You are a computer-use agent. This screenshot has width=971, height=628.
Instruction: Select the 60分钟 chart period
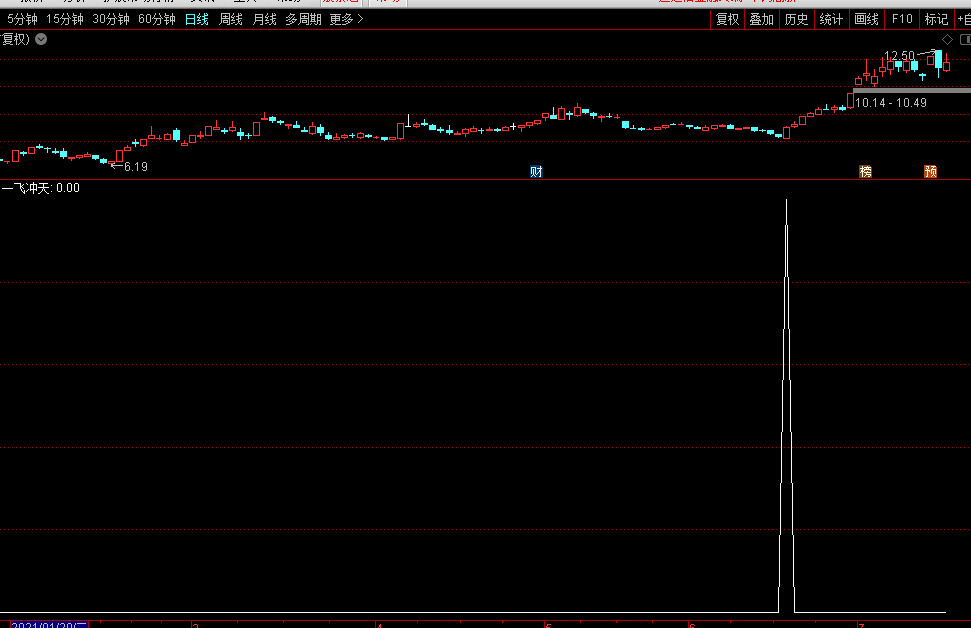coord(156,19)
